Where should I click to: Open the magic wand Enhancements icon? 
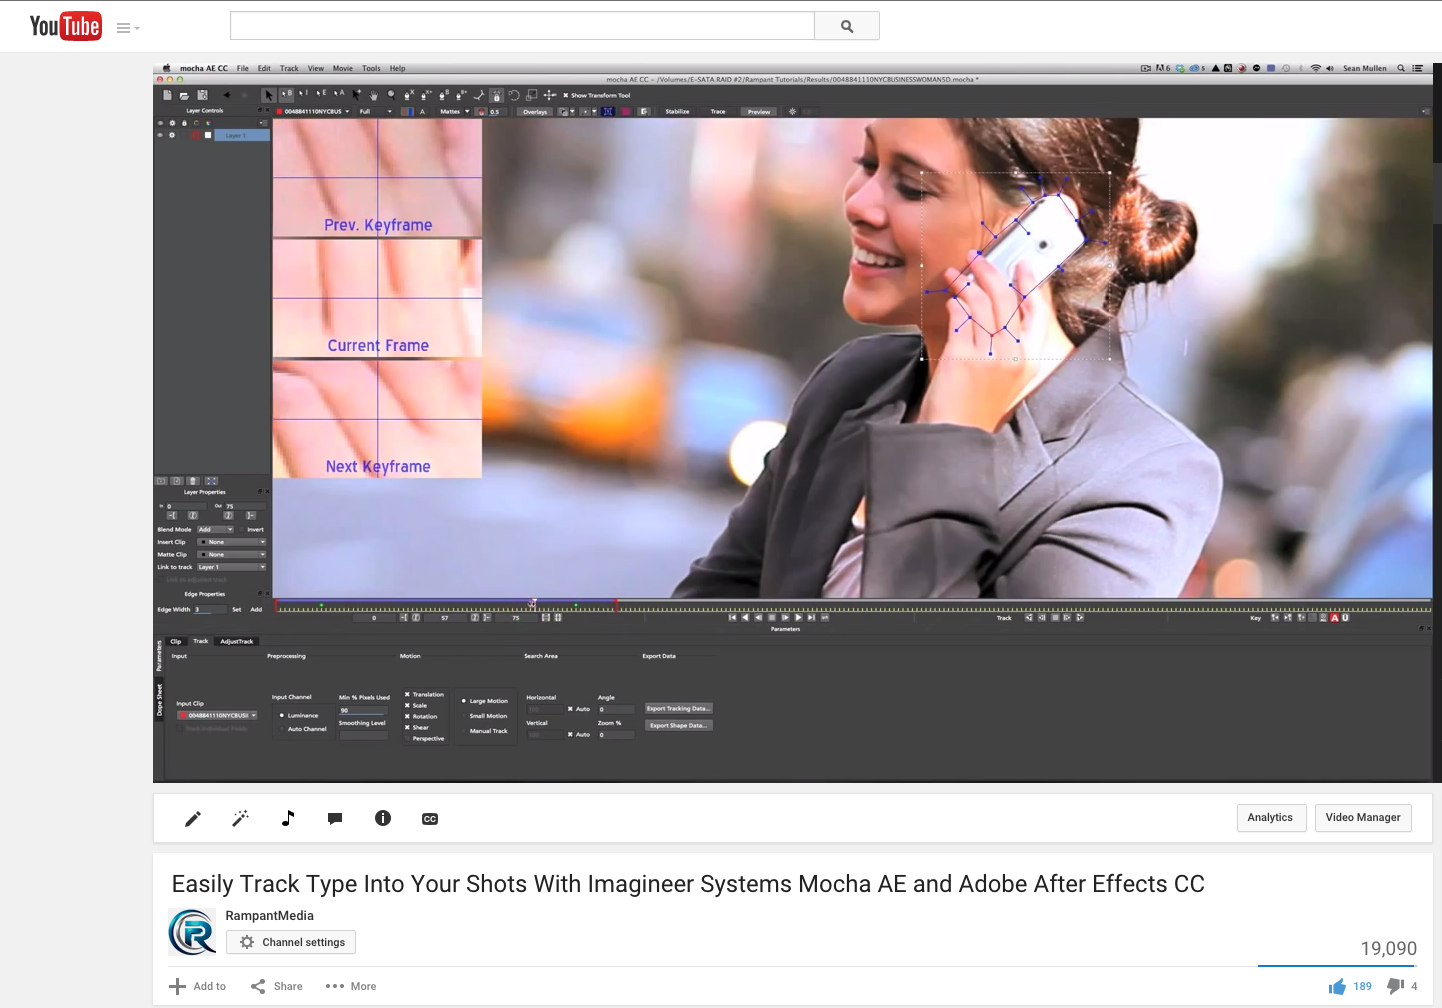click(240, 819)
